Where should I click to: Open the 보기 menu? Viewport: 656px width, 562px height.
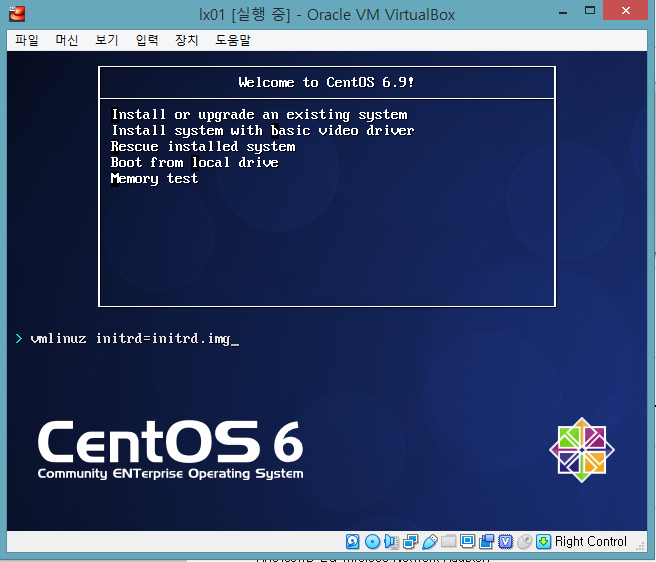(107, 40)
